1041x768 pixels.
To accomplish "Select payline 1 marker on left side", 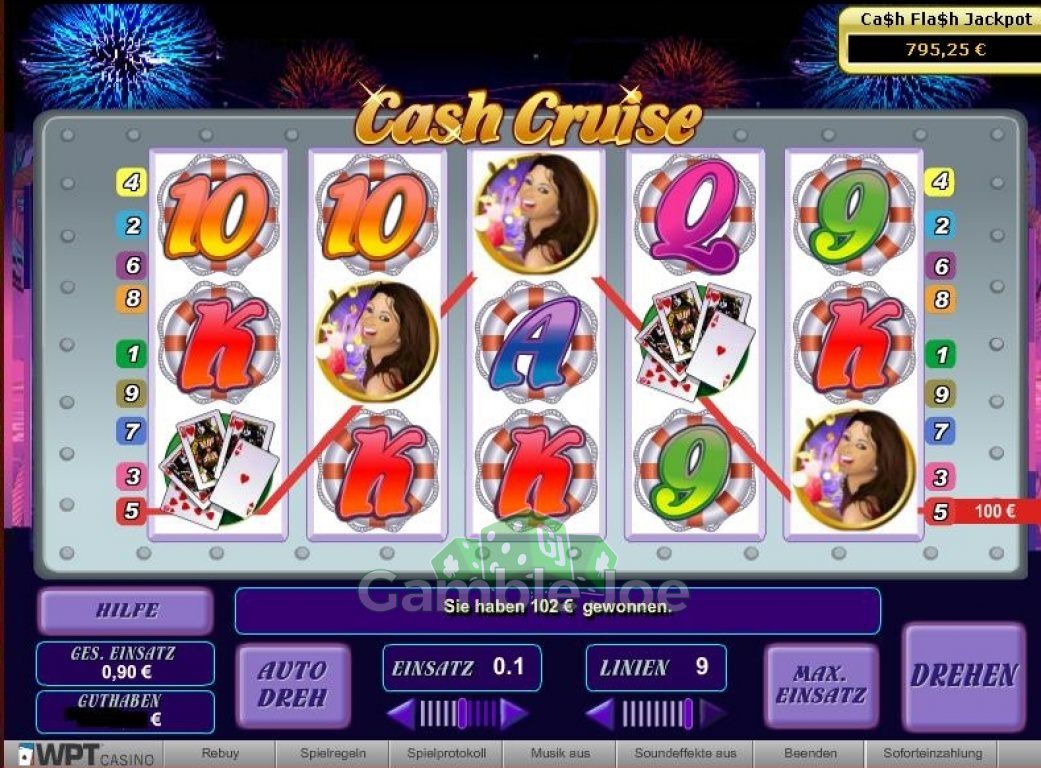I will click(x=131, y=353).
